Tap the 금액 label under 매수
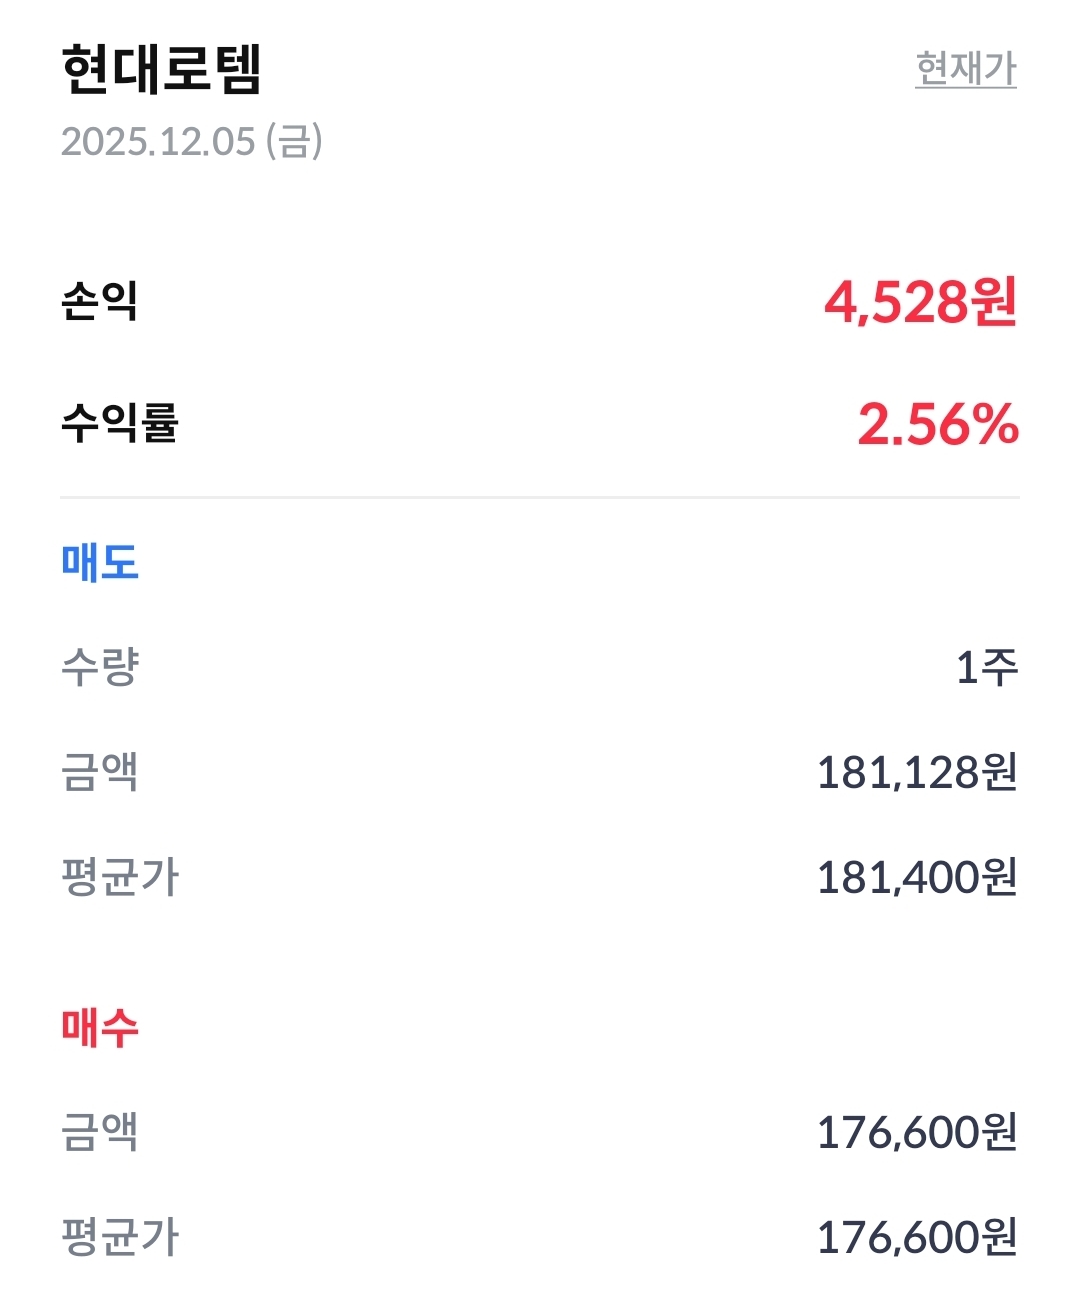This screenshot has width=1080, height=1291. pos(99,1132)
